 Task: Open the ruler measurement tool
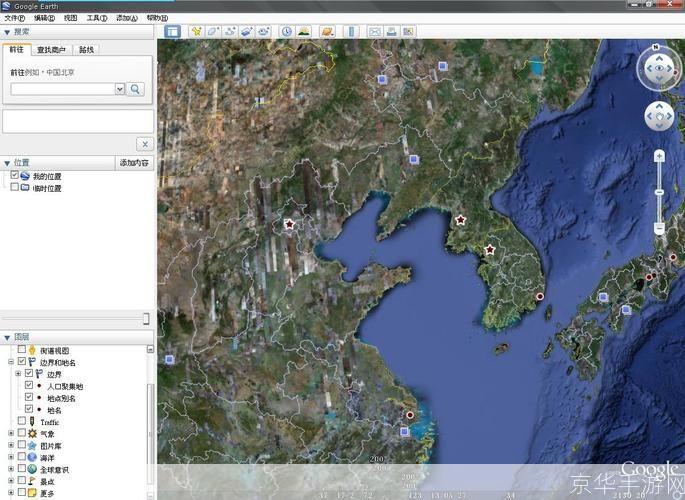tap(351, 31)
